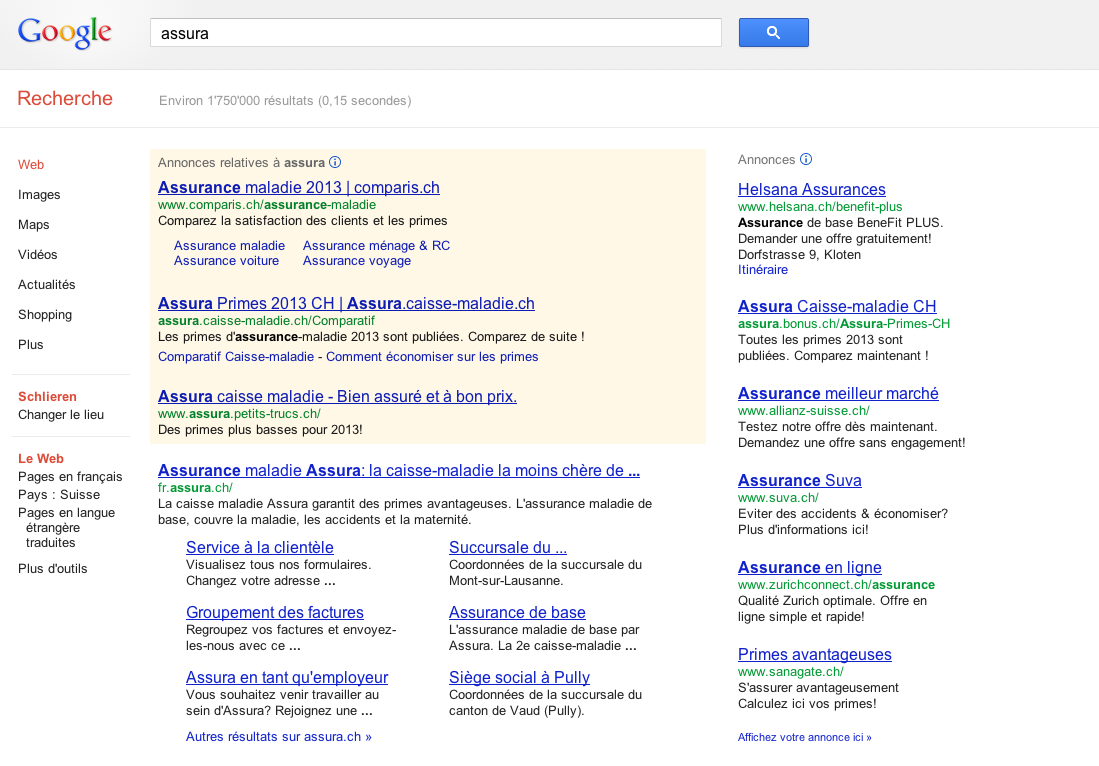
Task: Click 'Affichez votre annonce ici »'
Action: (805, 737)
